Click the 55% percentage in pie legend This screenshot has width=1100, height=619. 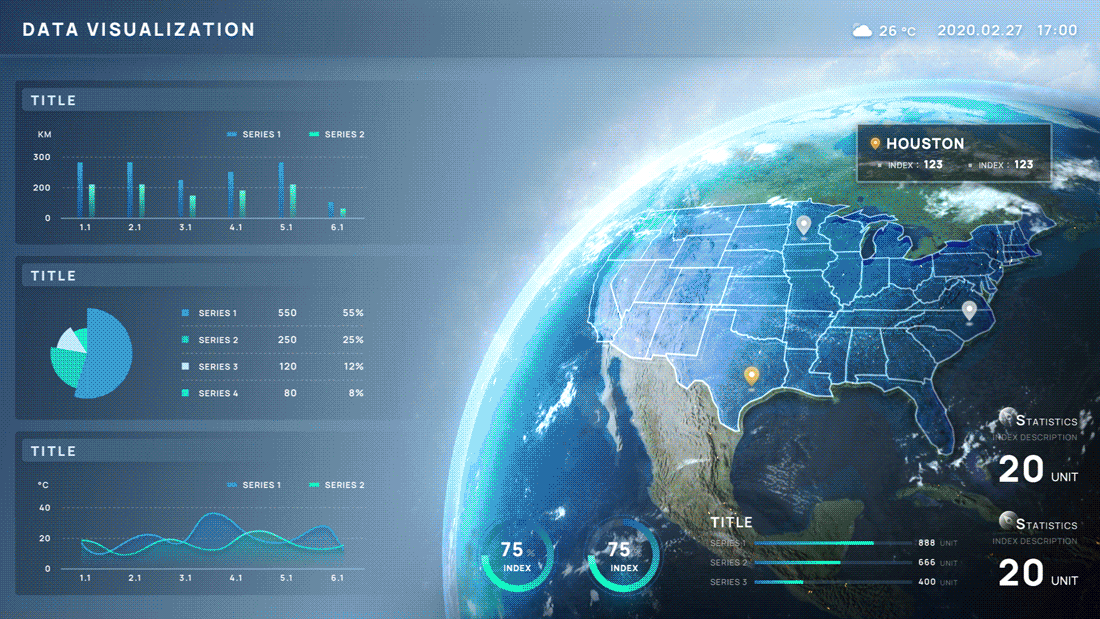(353, 313)
